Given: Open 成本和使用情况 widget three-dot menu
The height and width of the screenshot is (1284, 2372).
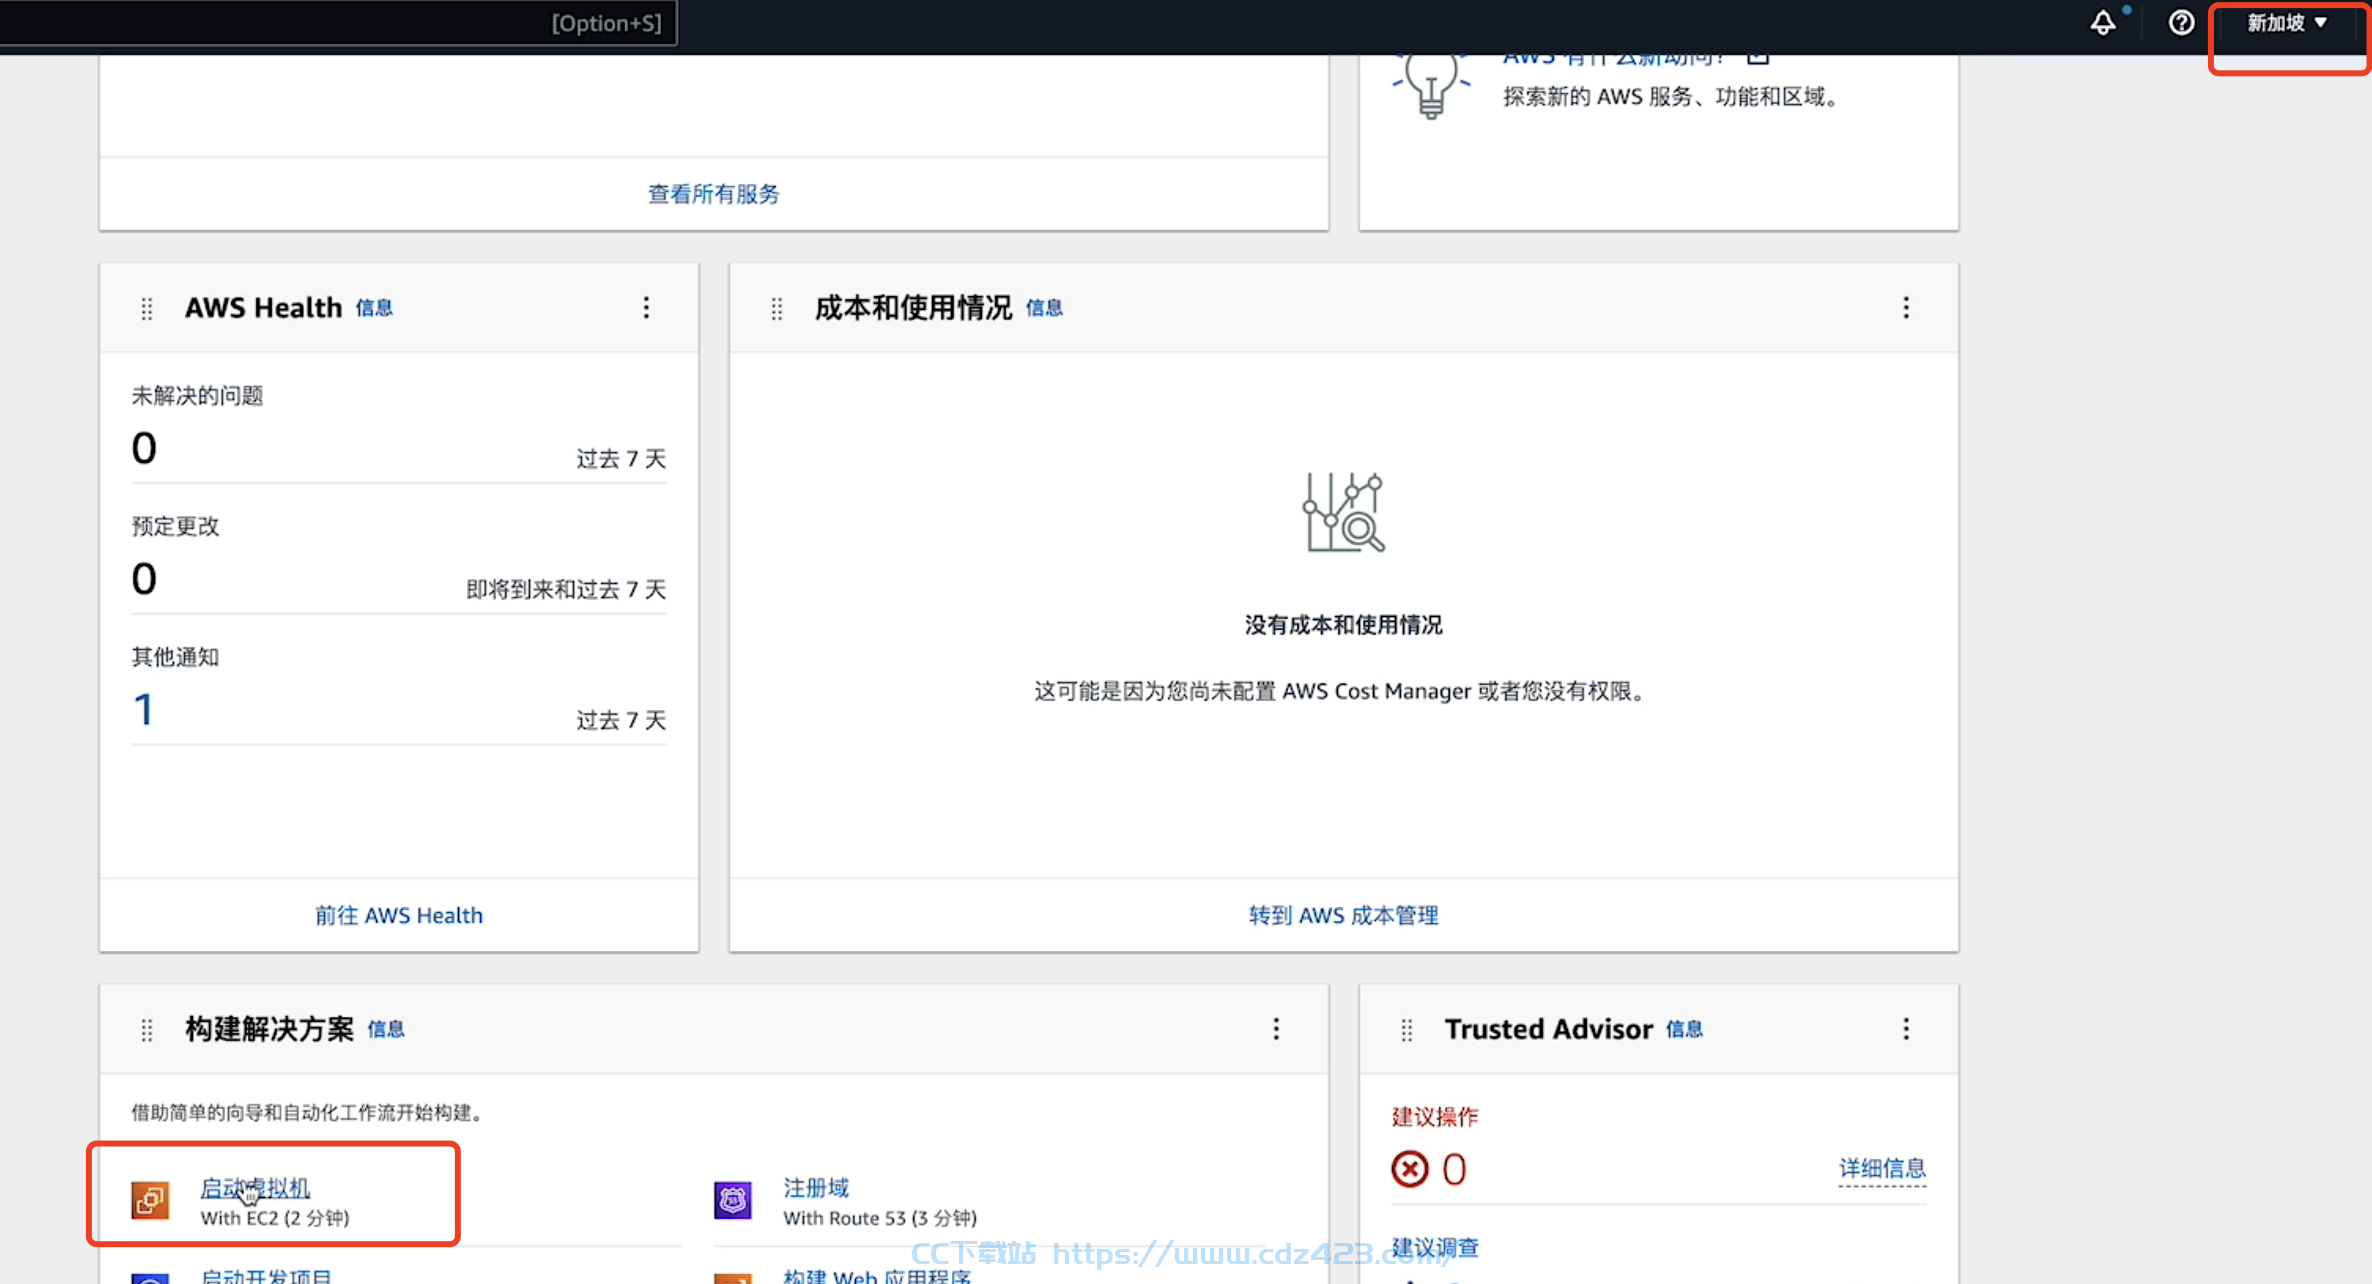Looking at the screenshot, I should (x=1906, y=308).
